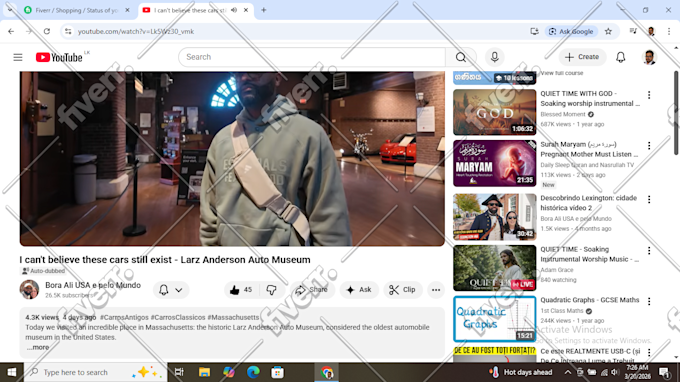Screen dimensions: 680x382
Task: Open options for Quadratic Graphs video
Action: (x=649, y=301)
